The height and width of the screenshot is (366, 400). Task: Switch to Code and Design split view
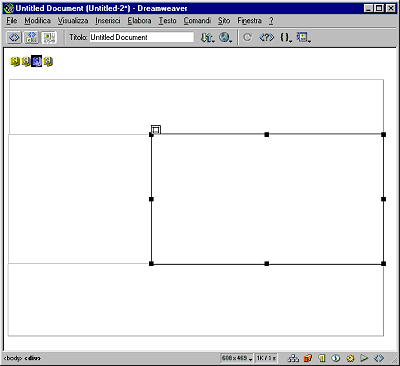pyautogui.click(x=32, y=37)
